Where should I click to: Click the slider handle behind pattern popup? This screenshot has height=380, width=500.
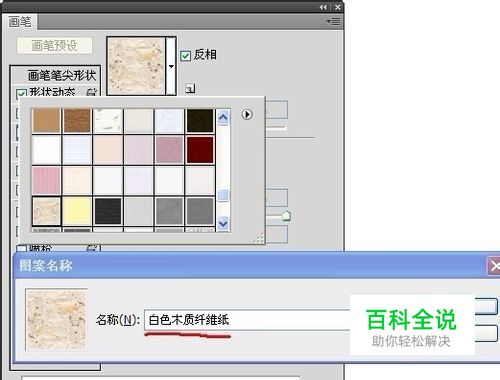coord(286,216)
